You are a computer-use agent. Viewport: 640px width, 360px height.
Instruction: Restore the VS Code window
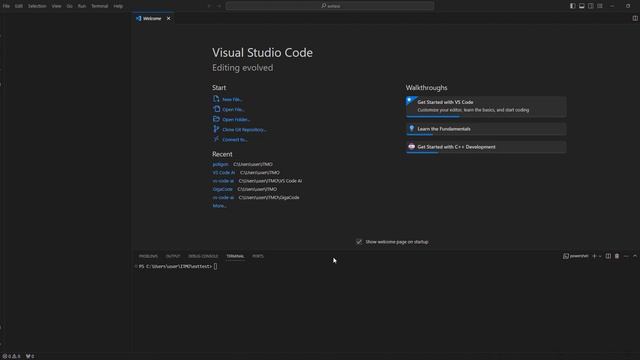pyautogui.click(x=628, y=6)
